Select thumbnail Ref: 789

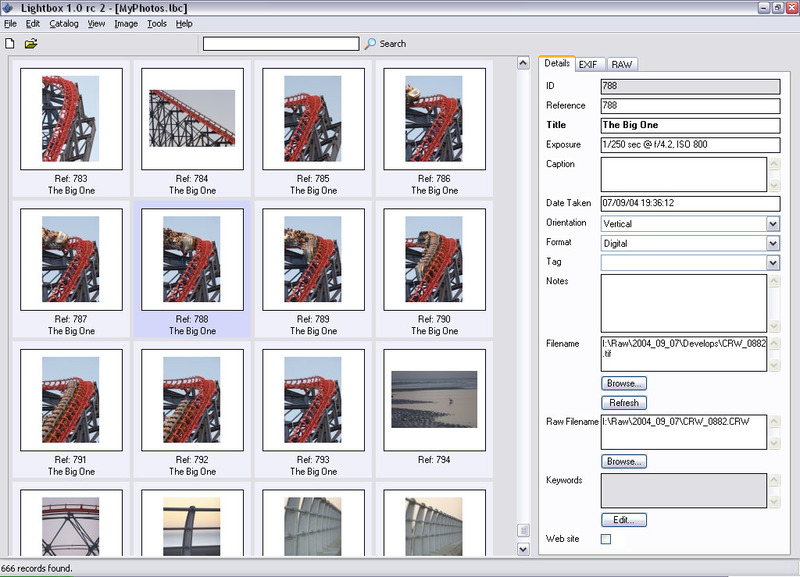pos(313,259)
